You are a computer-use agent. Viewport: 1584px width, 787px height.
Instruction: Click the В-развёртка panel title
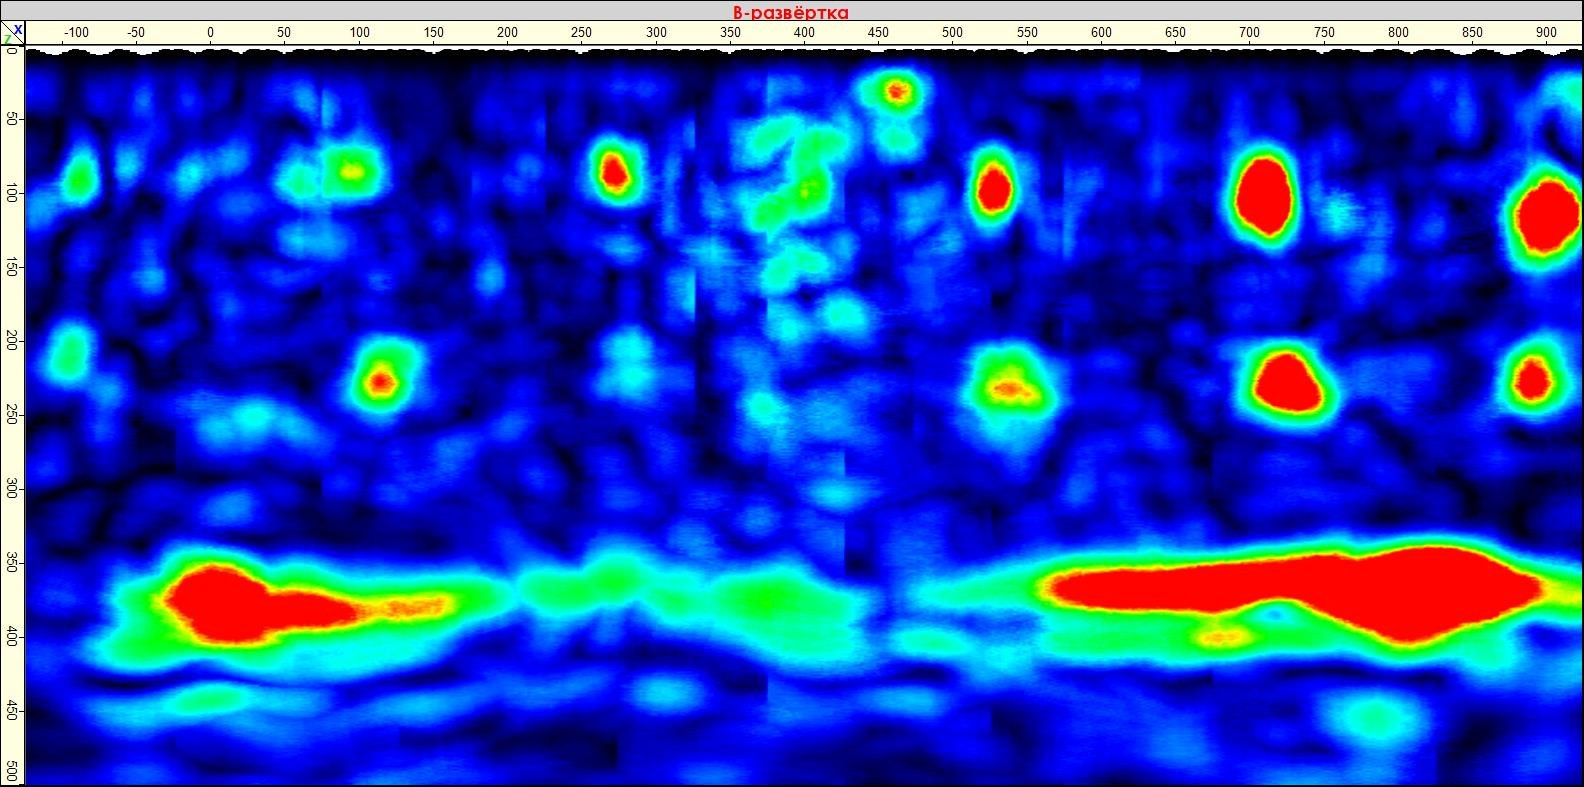790,12
